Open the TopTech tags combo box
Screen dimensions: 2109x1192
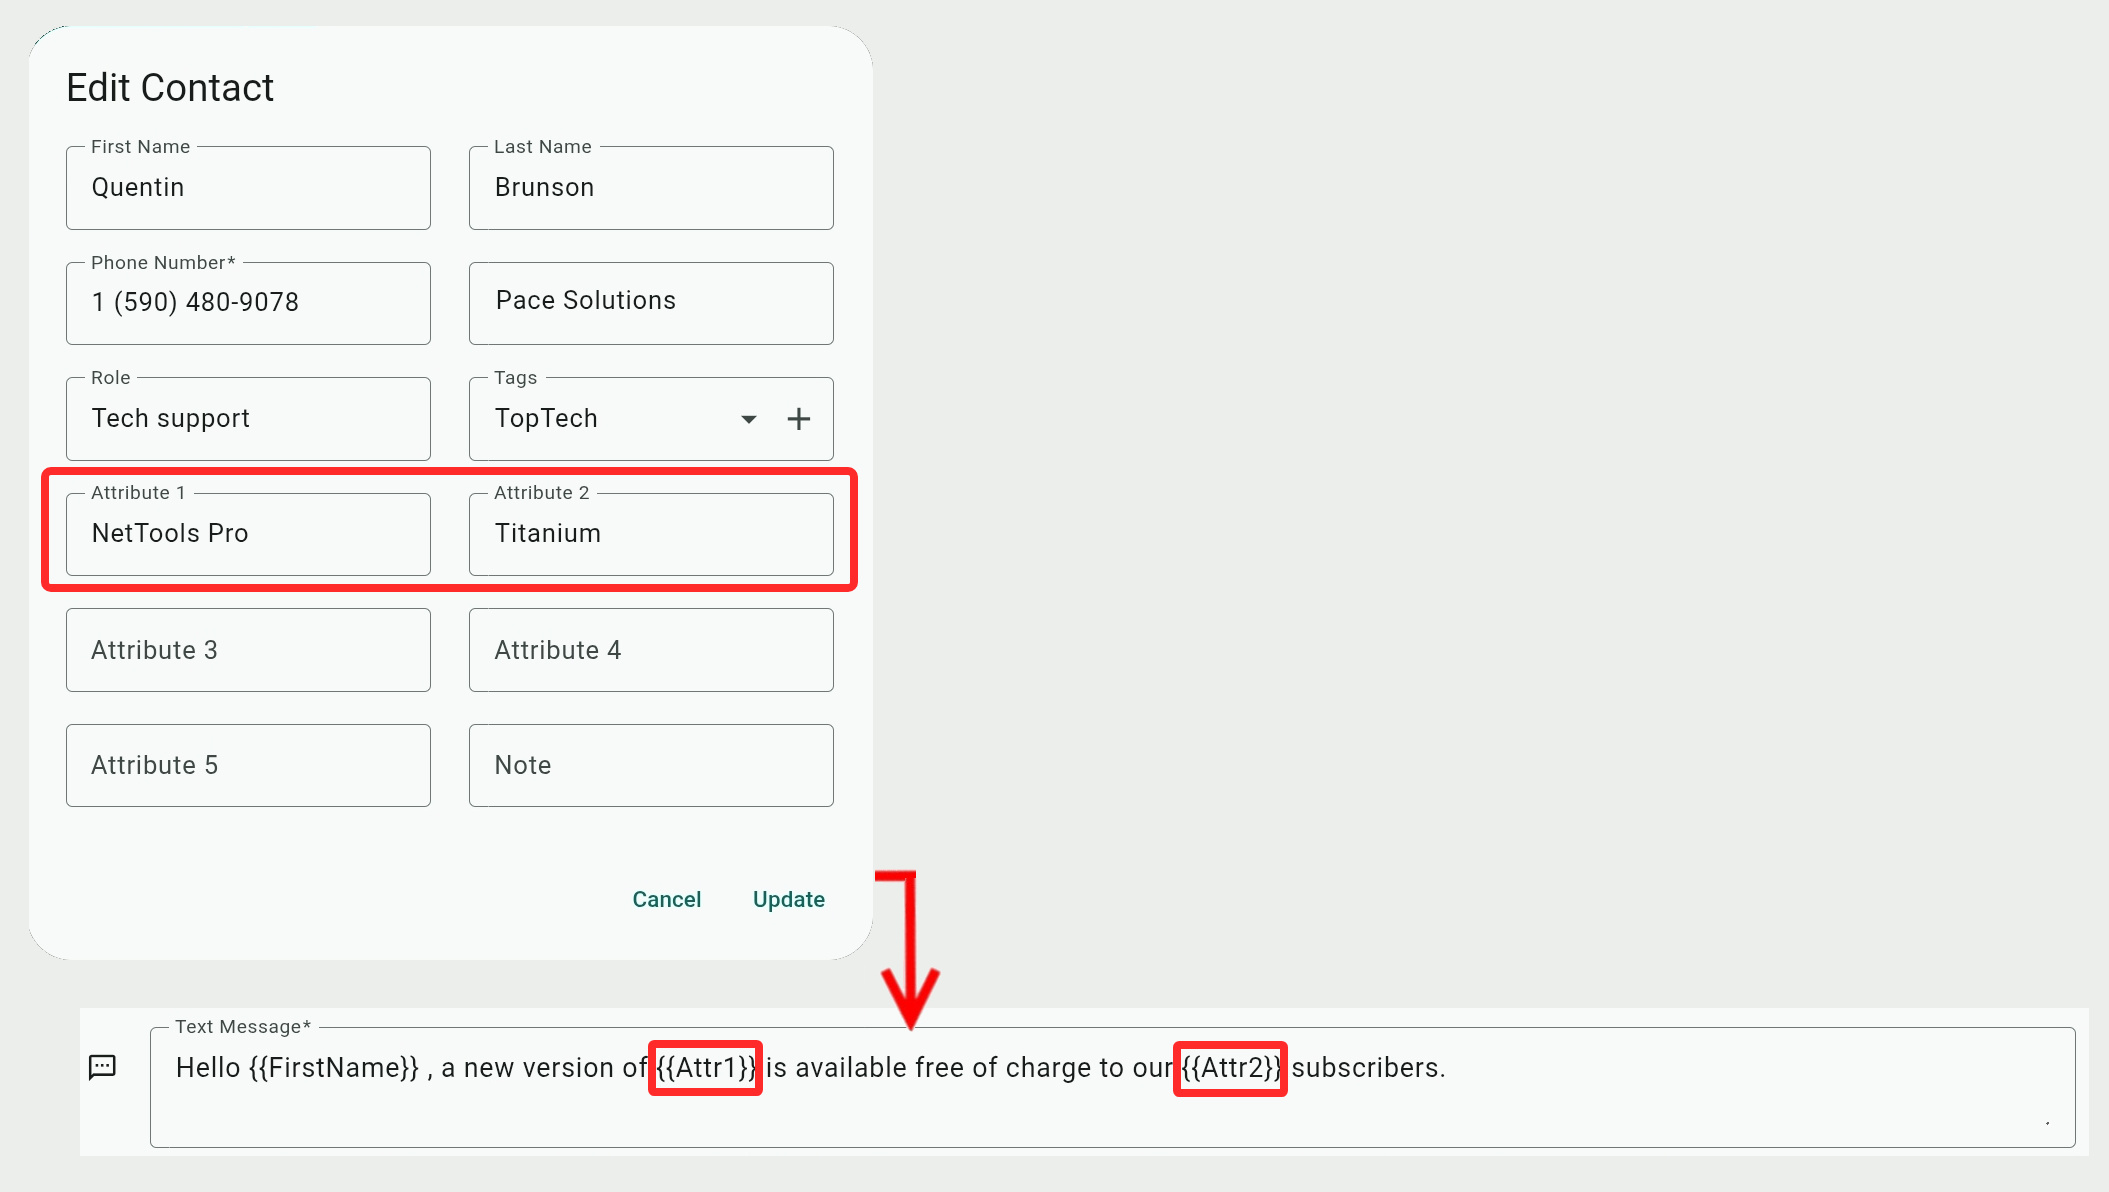click(x=610, y=419)
